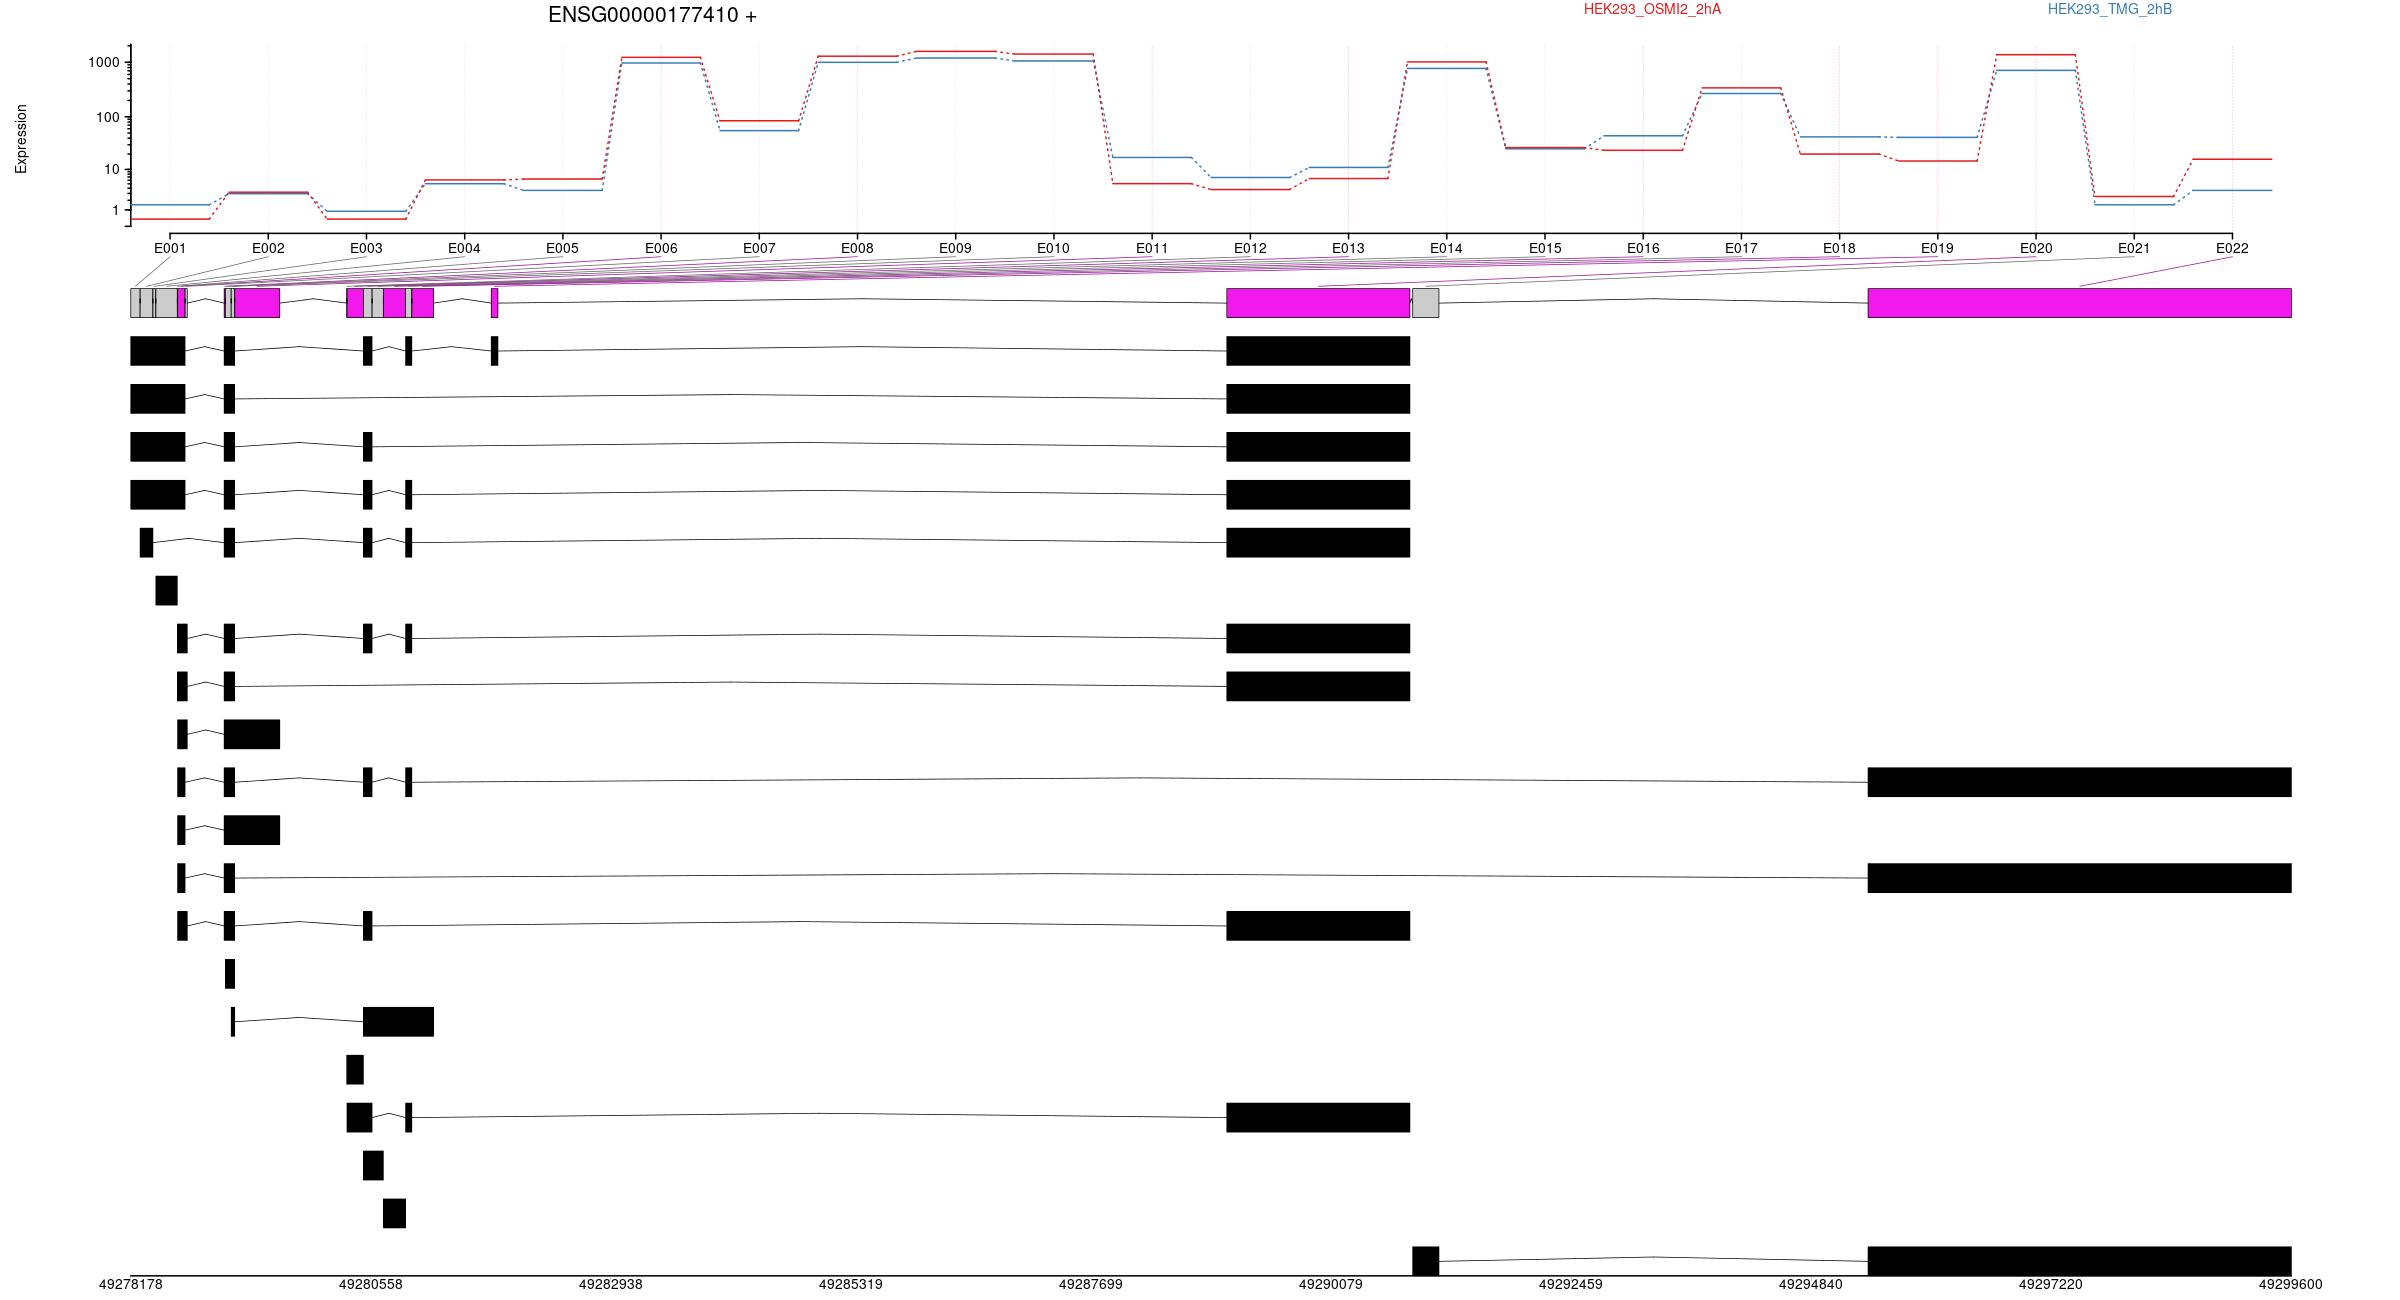Click the E017 exon bin label
This screenshot has height=1300, width=2400.
1741,248
